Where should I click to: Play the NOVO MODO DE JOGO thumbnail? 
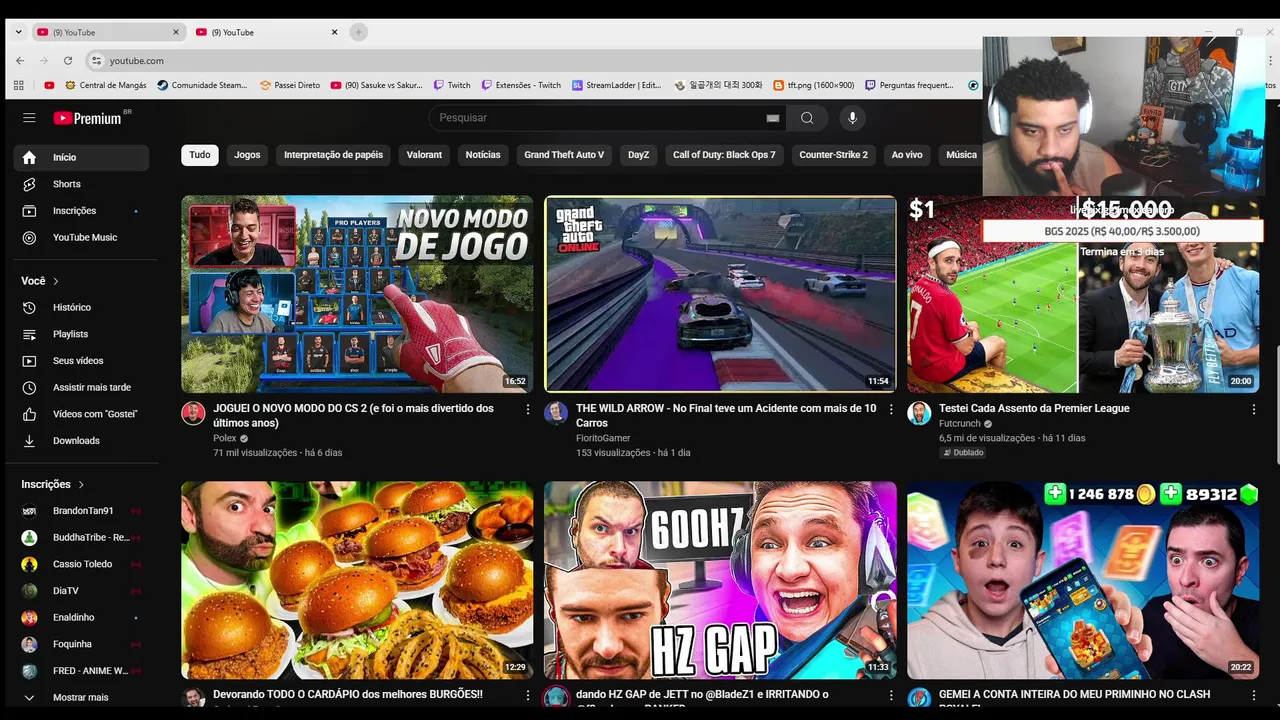point(357,294)
